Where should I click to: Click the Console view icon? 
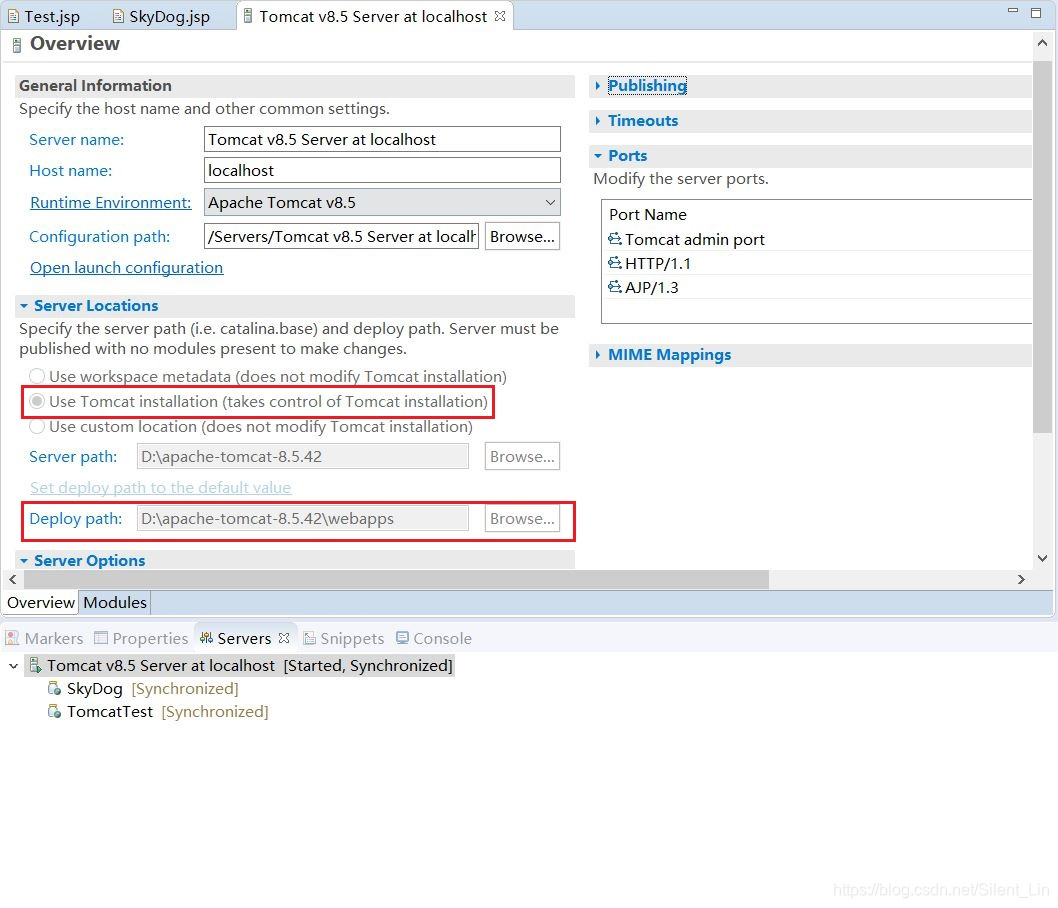[x=403, y=637]
